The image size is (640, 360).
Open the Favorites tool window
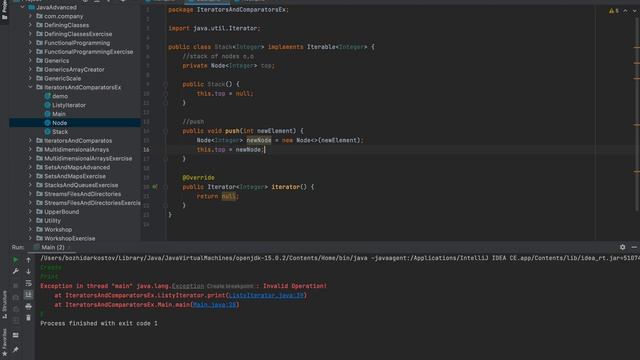coord(4,342)
